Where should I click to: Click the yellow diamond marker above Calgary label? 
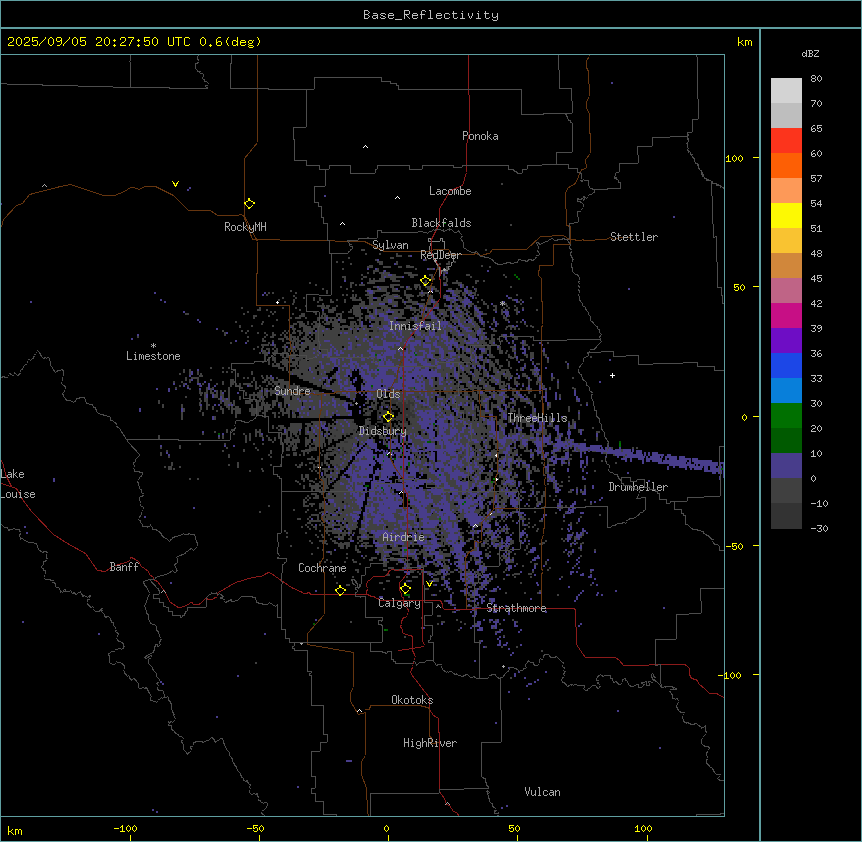pyautogui.click(x=405, y=589)
